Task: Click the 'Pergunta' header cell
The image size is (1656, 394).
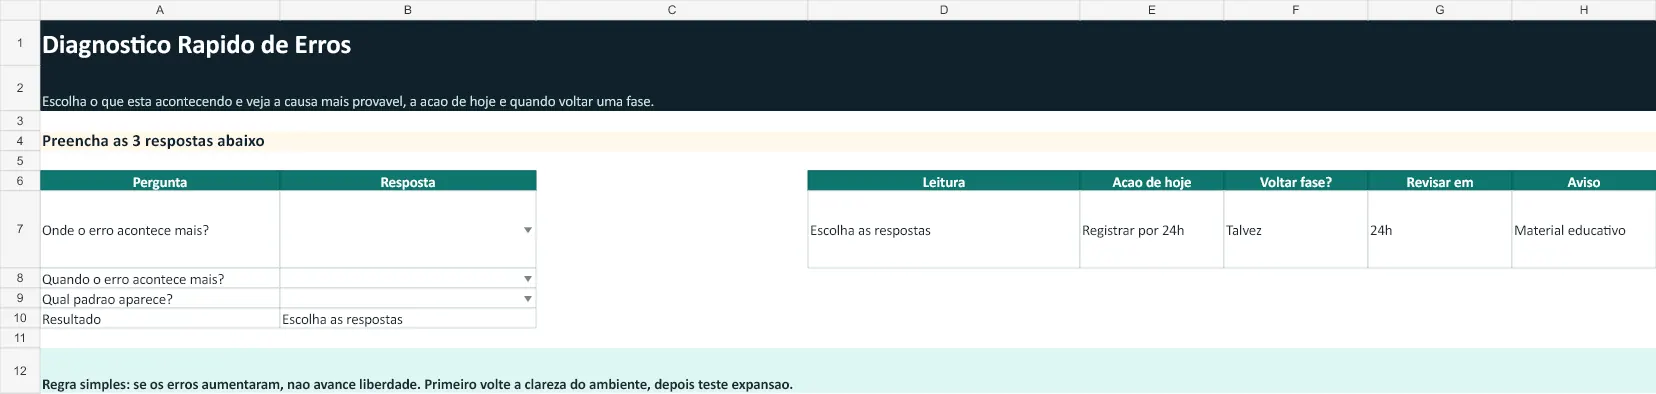Action: click(160, 181)
